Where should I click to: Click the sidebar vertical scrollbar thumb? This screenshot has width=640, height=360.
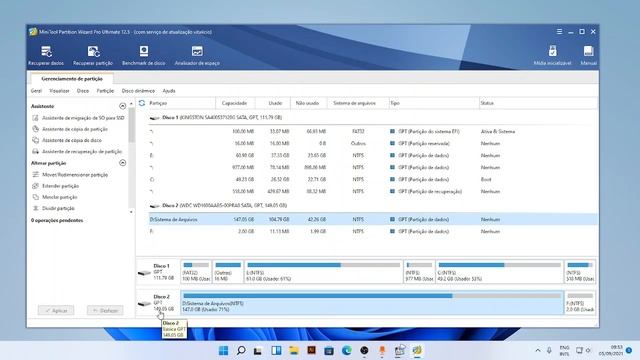(x=131, y=124)
